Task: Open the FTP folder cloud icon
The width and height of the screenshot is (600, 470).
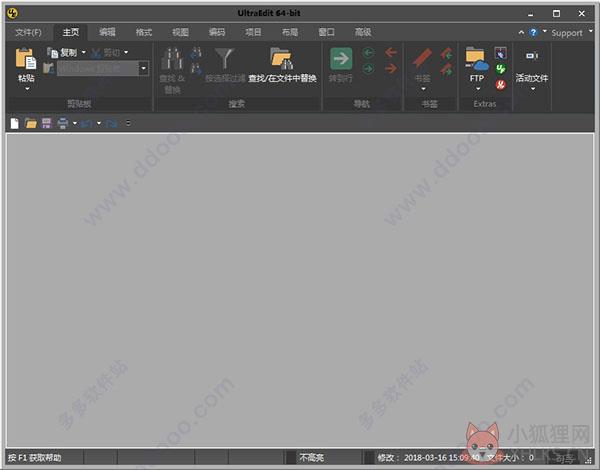Action: pos(477,59)
